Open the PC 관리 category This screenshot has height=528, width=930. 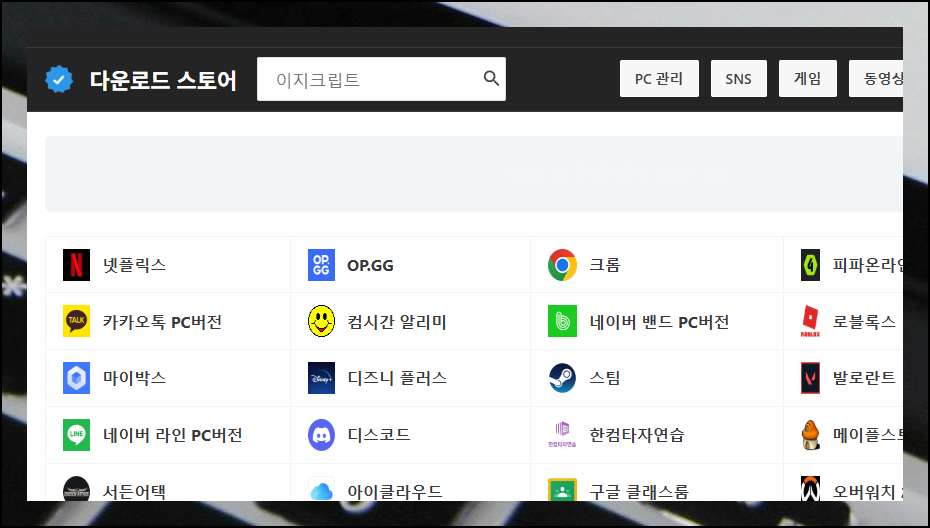(x=659, y=78)
